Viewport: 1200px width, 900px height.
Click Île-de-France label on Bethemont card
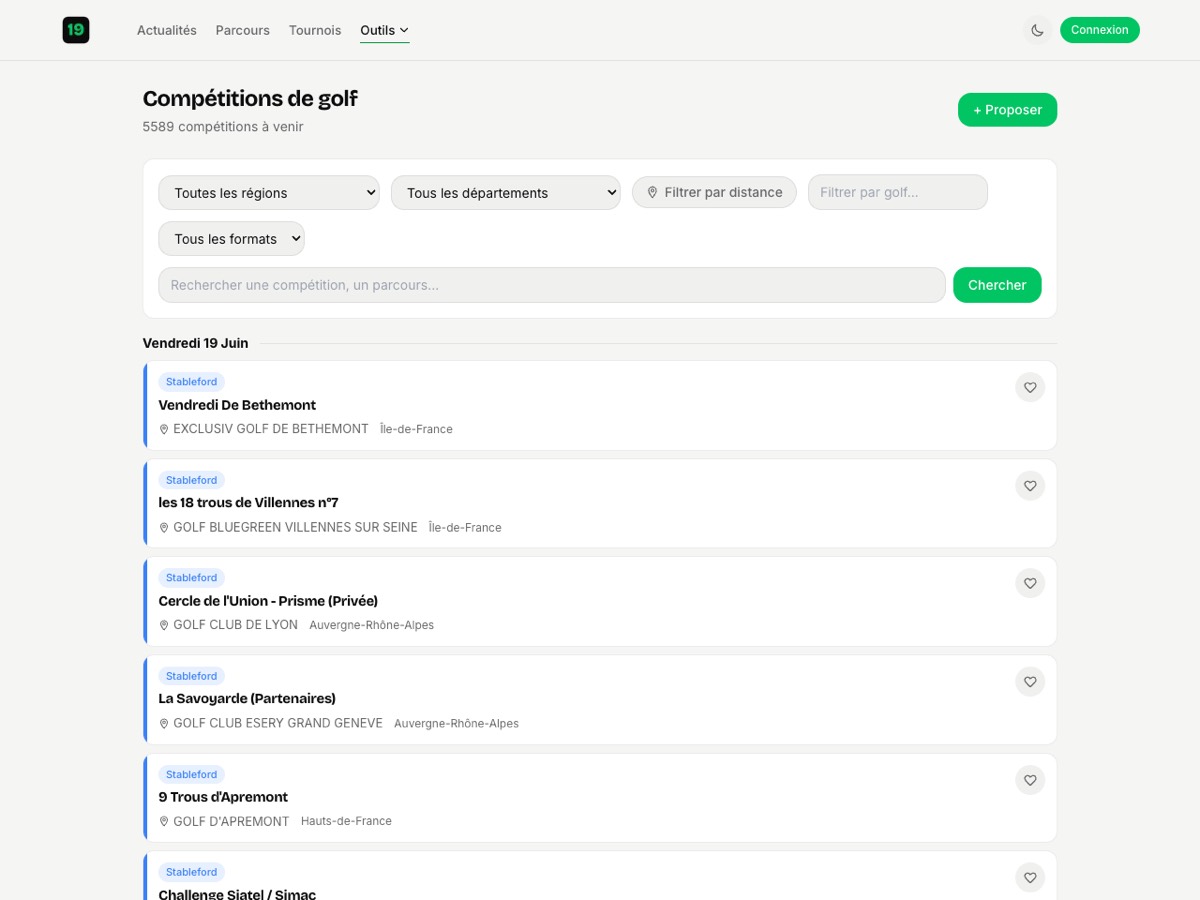pyautogui.click(x=416, y=429)
